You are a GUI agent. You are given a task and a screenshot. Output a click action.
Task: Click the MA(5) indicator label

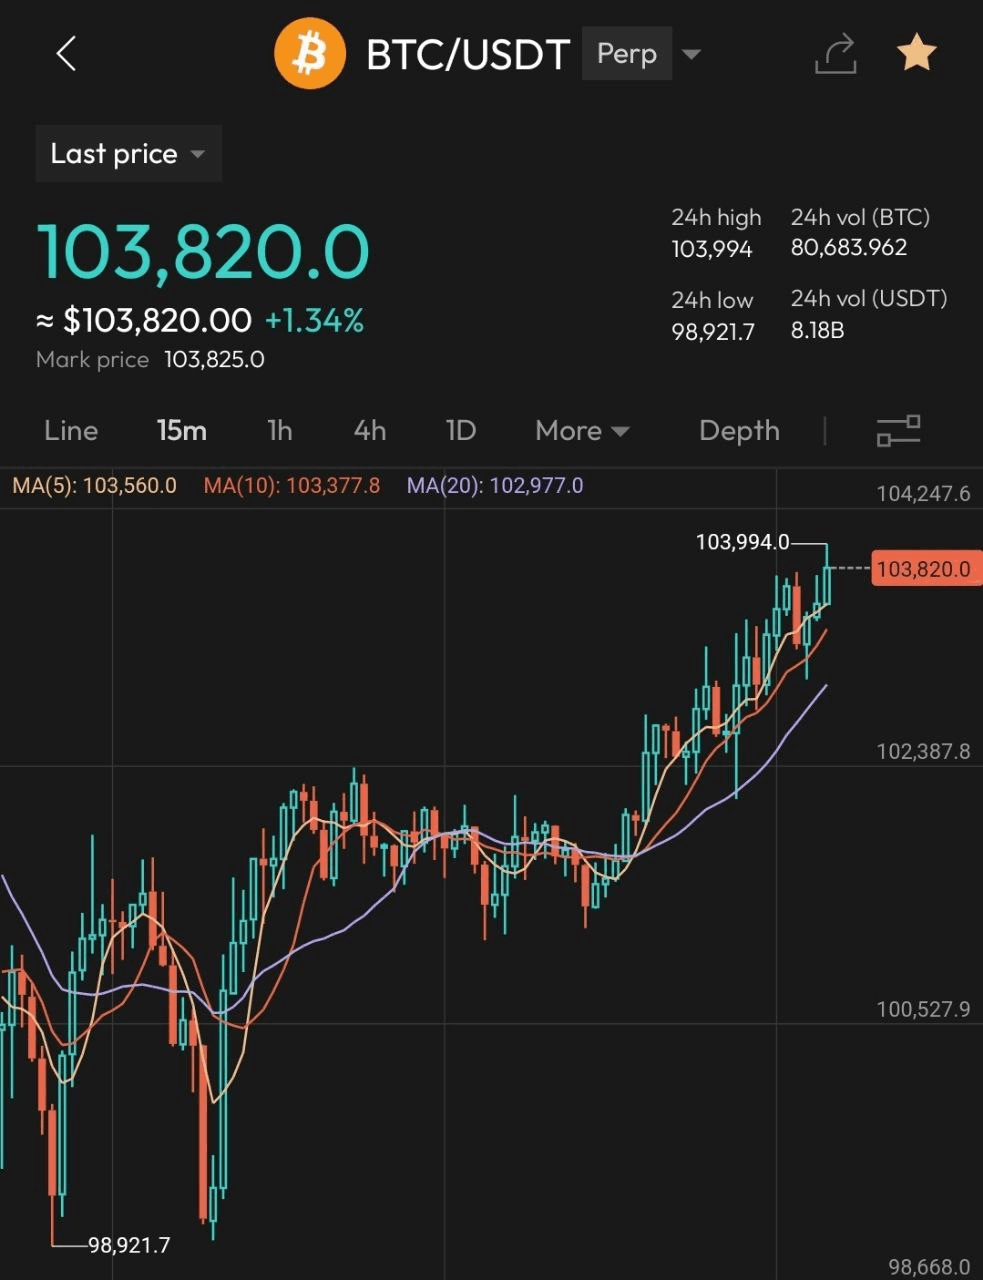[x=96, y=486]
